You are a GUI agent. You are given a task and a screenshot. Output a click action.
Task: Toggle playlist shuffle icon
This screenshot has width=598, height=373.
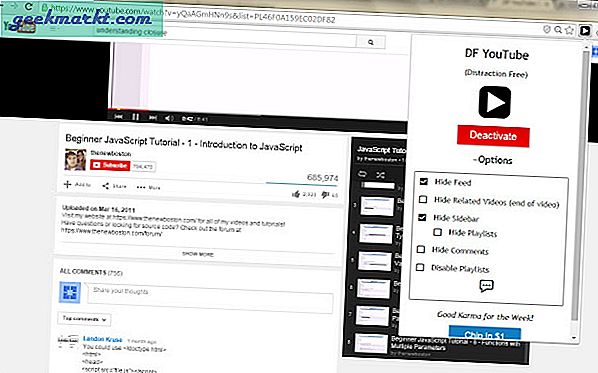[x=380, y=175]
